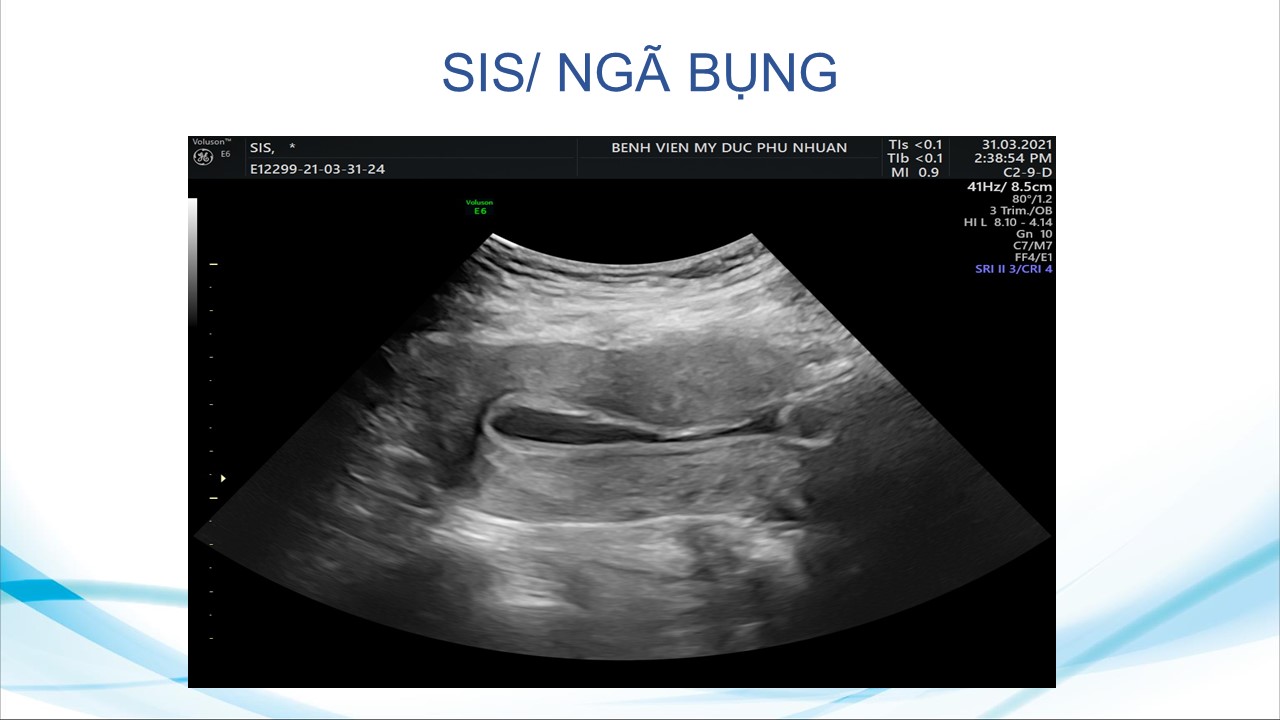Image resolution: width=1280 pixels, height=720 pixels.
Task: Click the focal zone arrow on depth scale
Action: [x=223, y=479]
